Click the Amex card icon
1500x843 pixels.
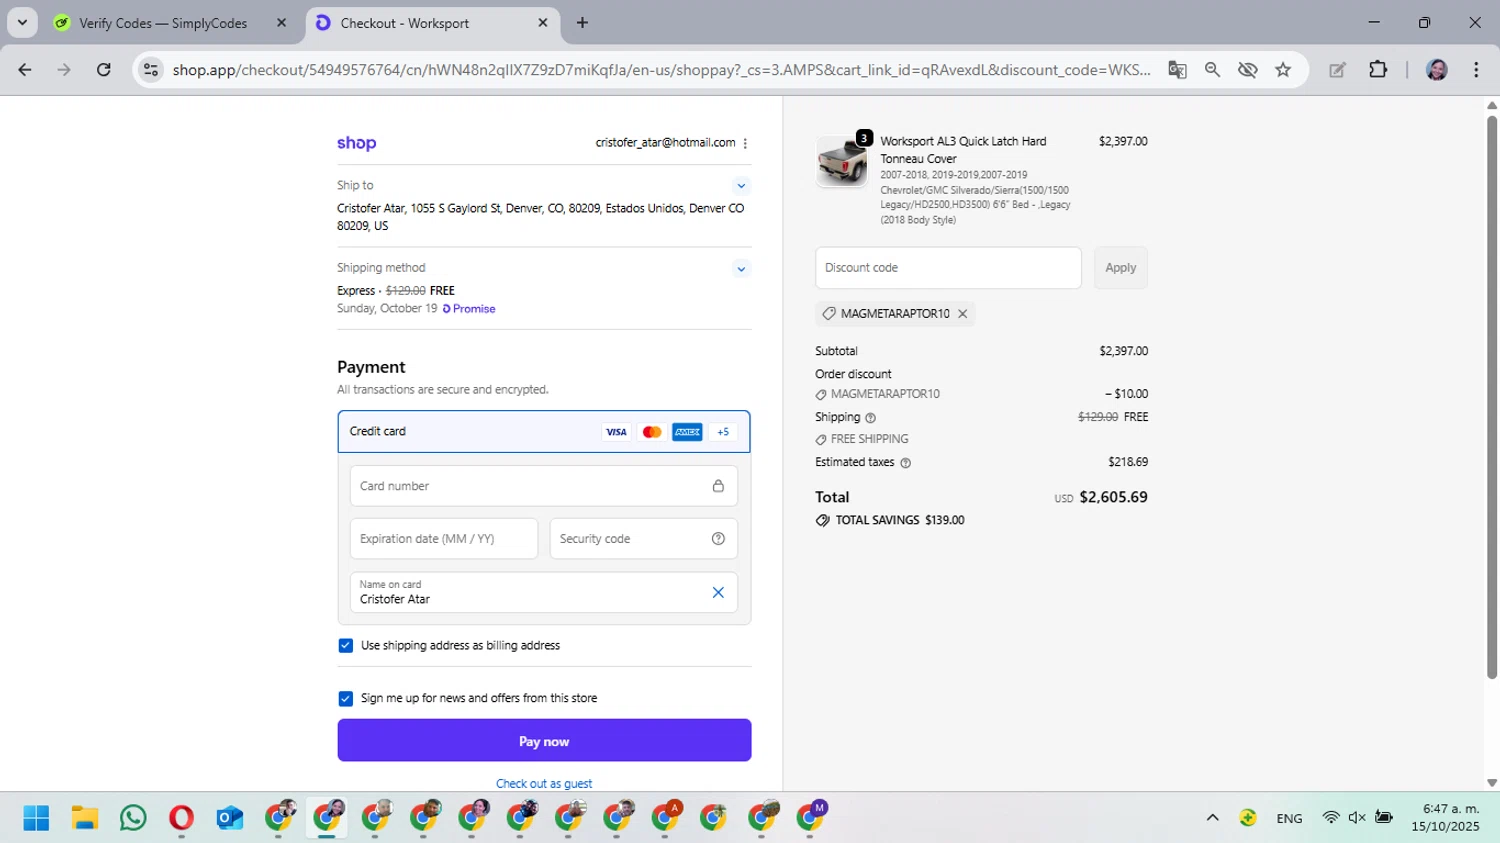tap(687, 432)
